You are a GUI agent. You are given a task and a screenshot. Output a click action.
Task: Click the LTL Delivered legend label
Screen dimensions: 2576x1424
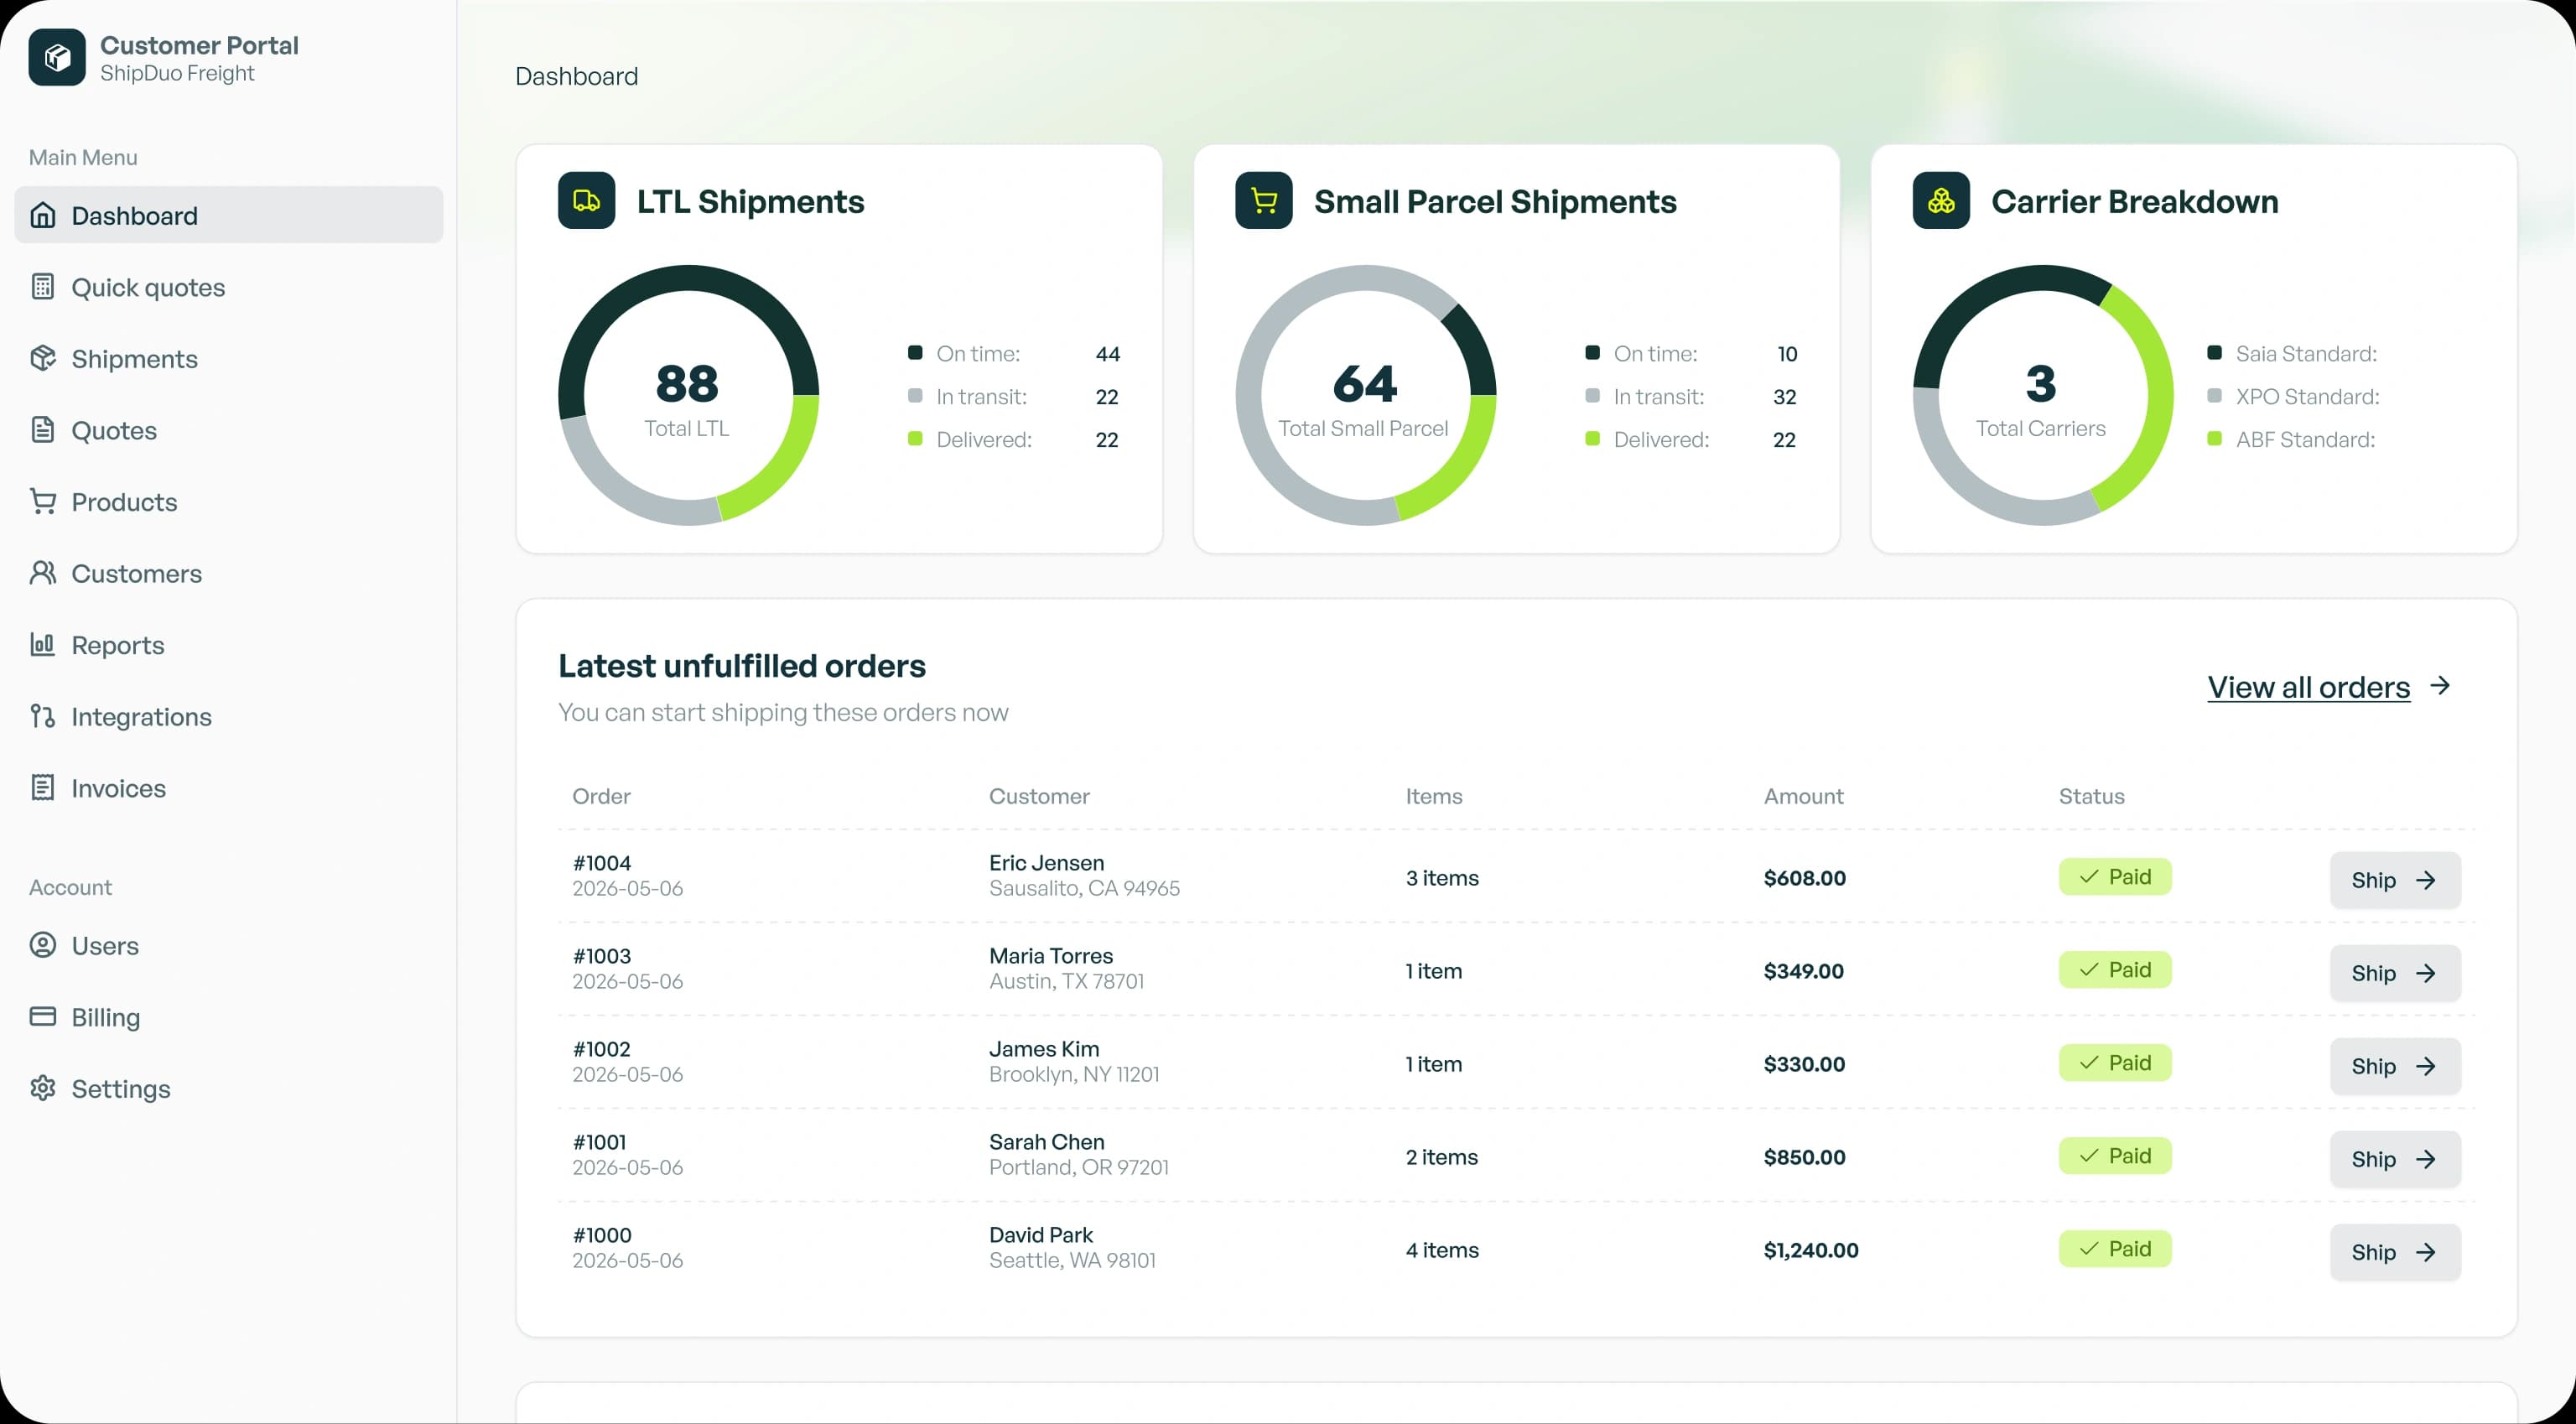(983, 439)
